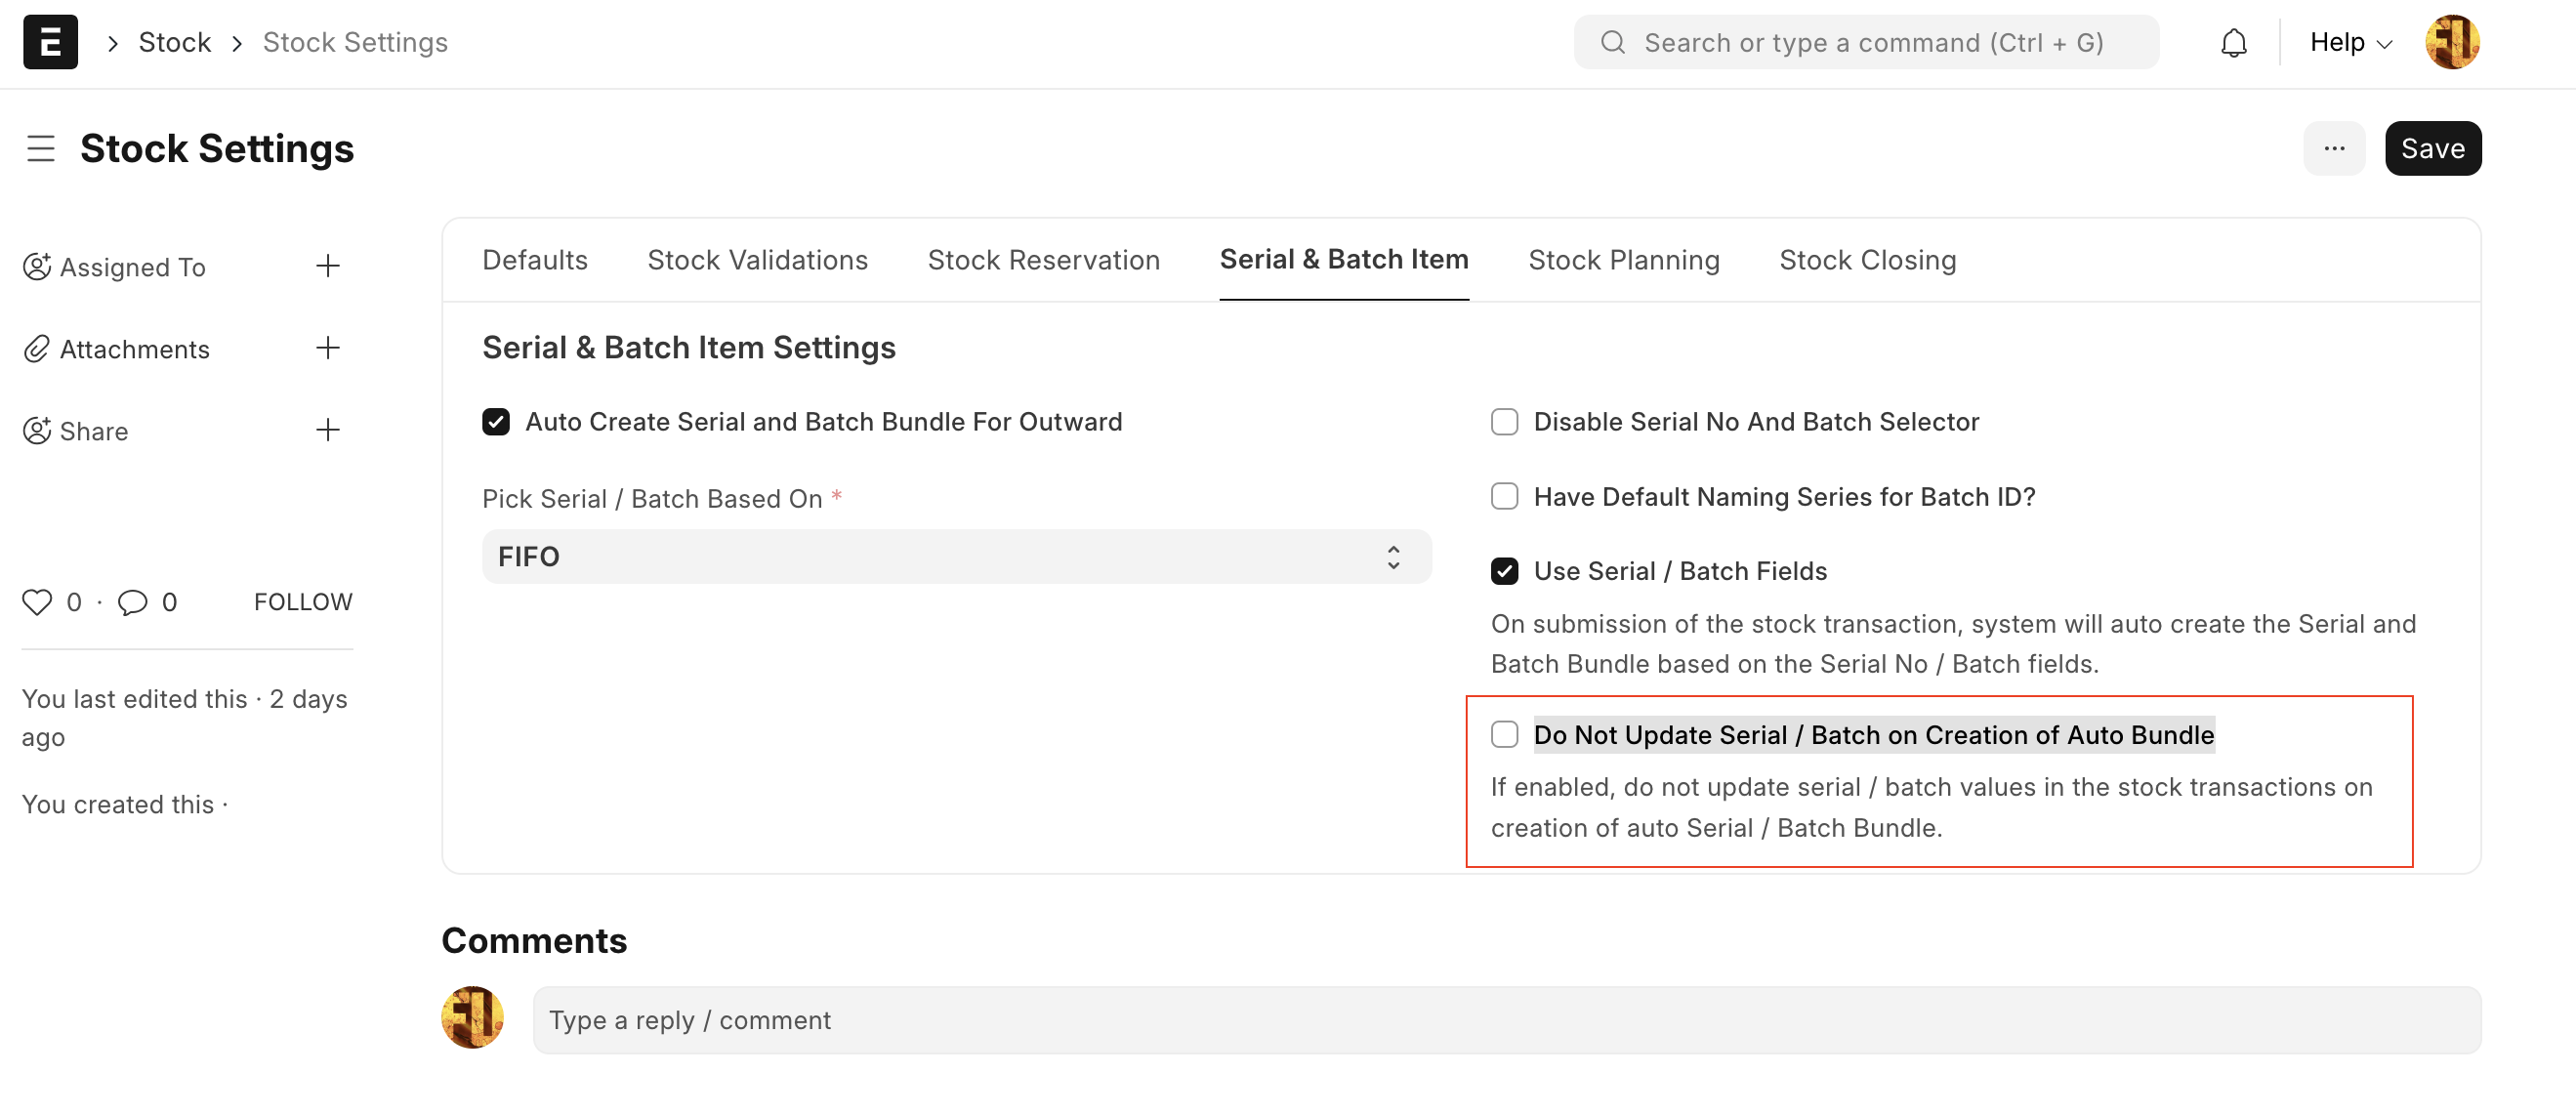Add an attachment with the plus icon
This screenshot has width=2576, height=1115.
[328, 348]
